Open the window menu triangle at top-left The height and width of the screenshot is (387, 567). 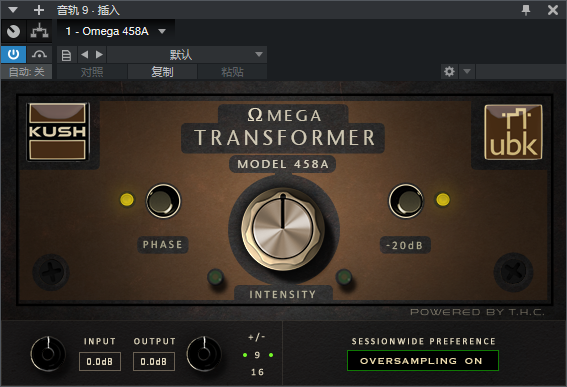pyautogui.click(x=13, y=10)
